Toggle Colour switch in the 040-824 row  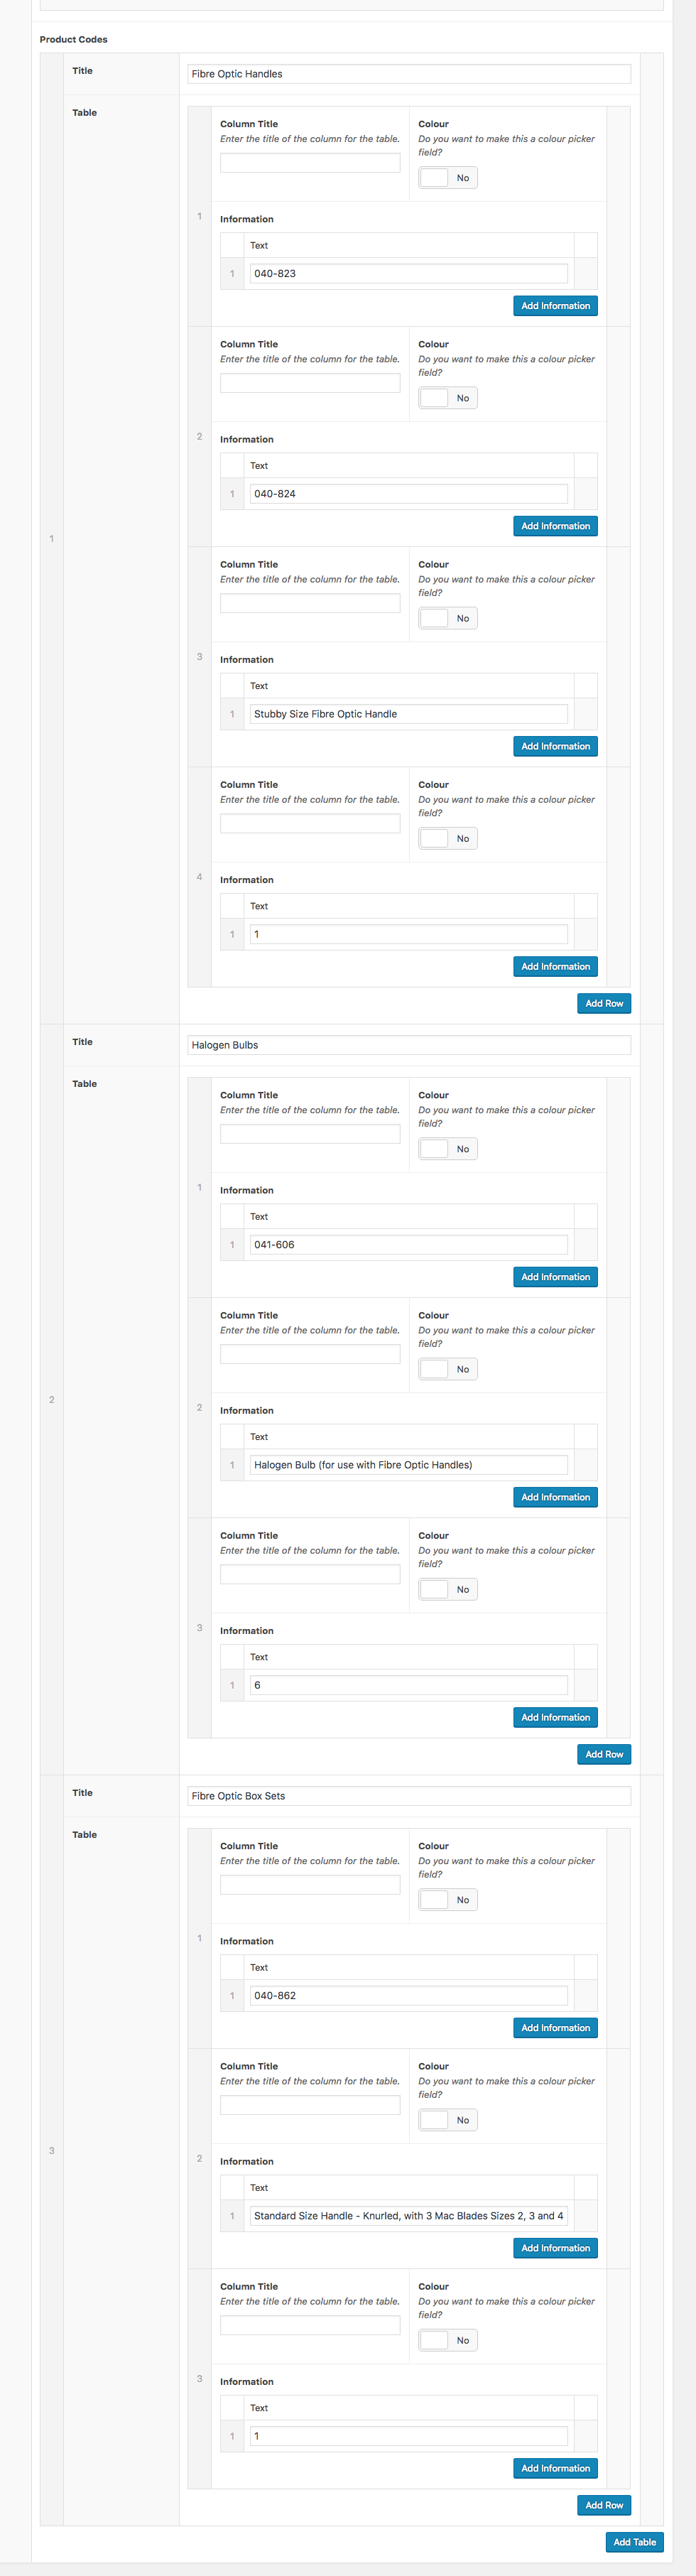tap(447, 398)
